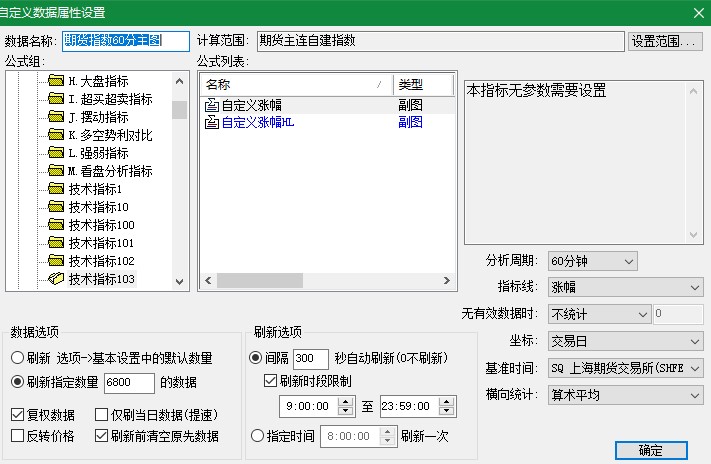Select I.超买超卖指标 tree label
This screenshot has width=711, height=464.
point(110,99)
